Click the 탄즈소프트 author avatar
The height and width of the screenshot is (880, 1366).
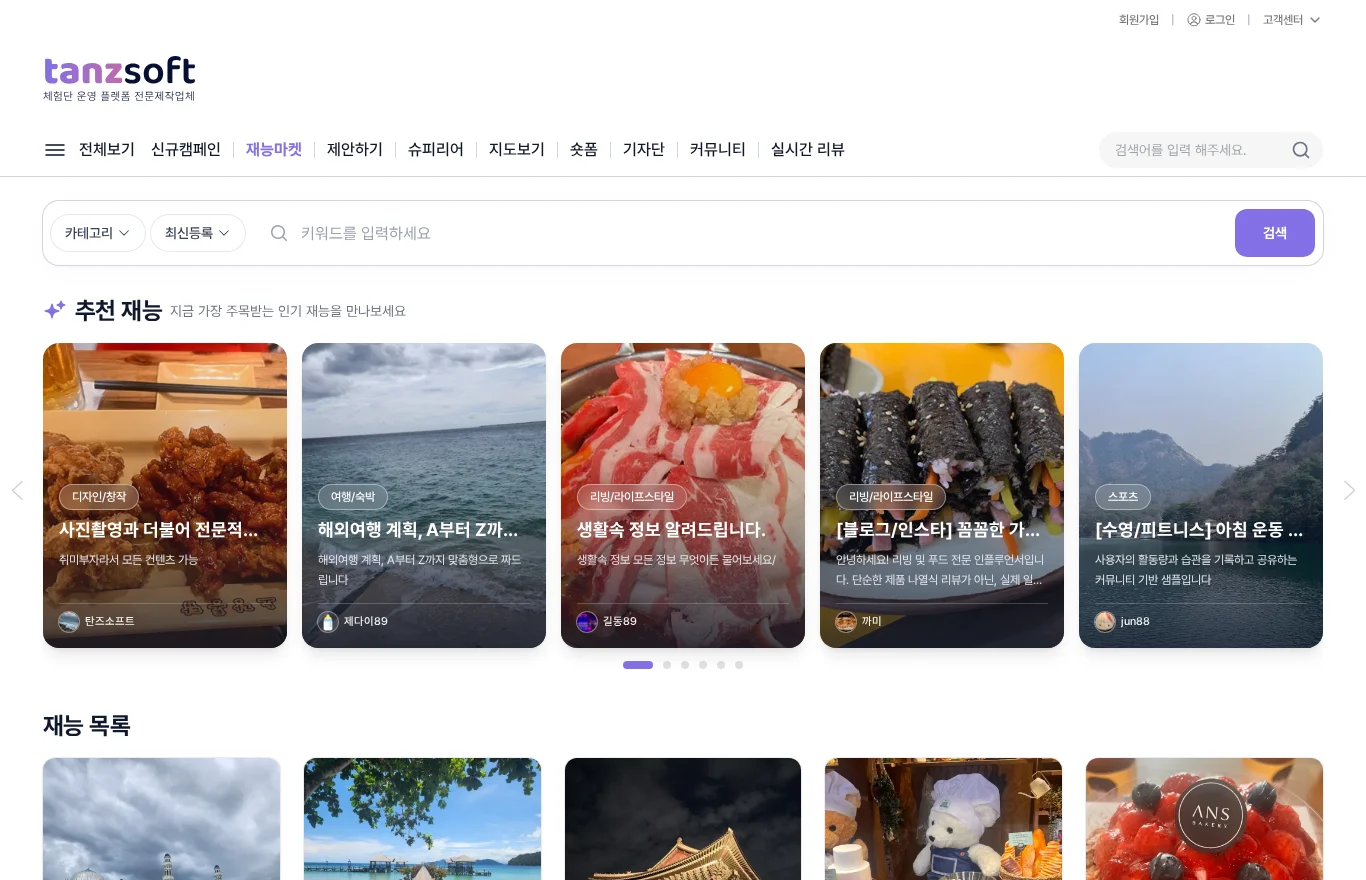pos(69,621)
